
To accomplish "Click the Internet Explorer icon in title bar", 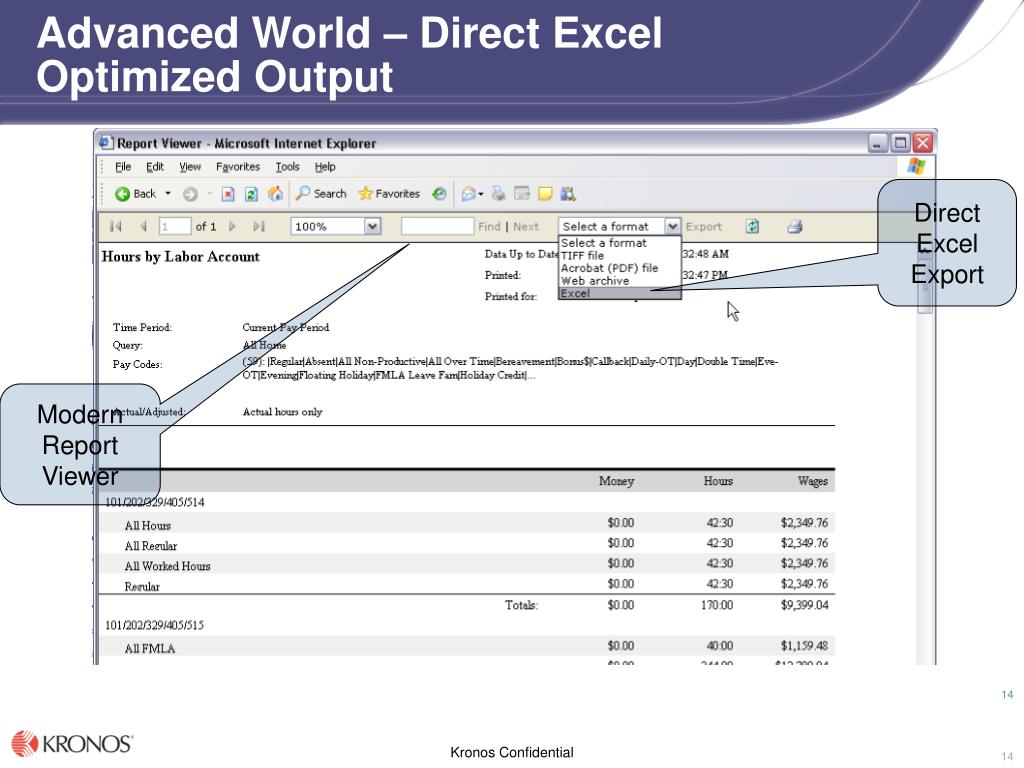I will (105, 142).
